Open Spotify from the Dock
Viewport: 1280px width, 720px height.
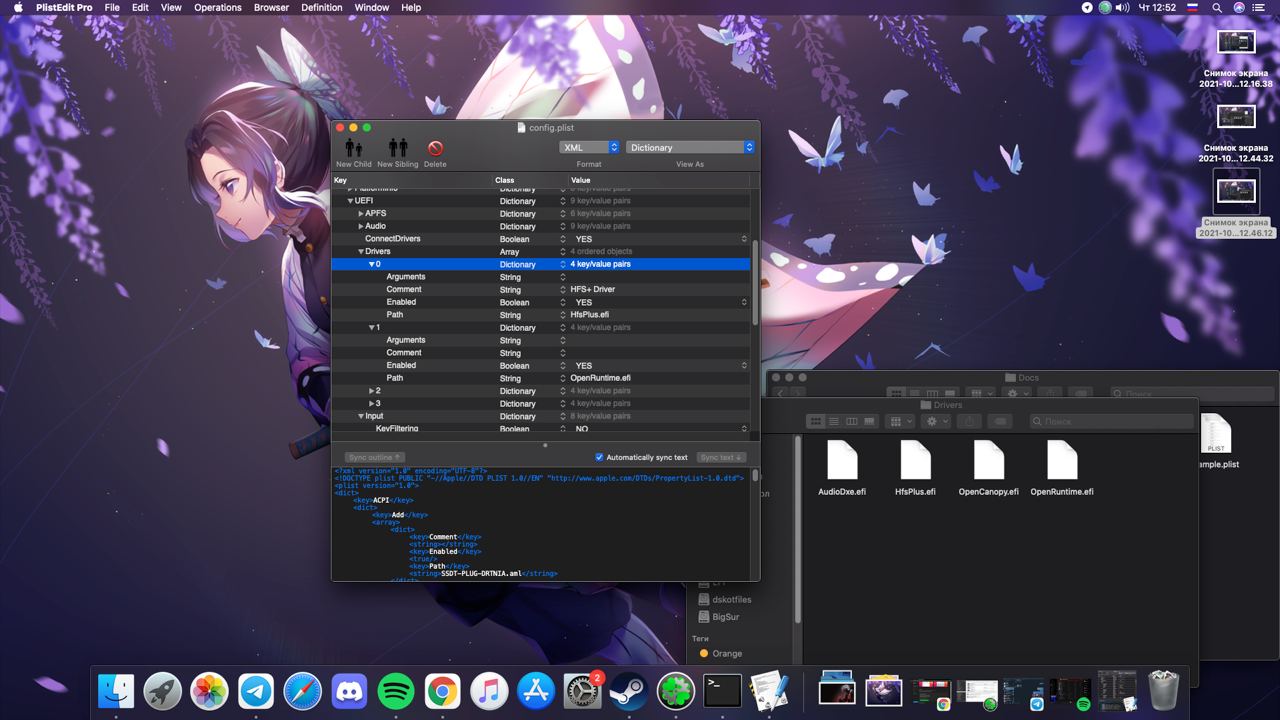pos(396,691)
